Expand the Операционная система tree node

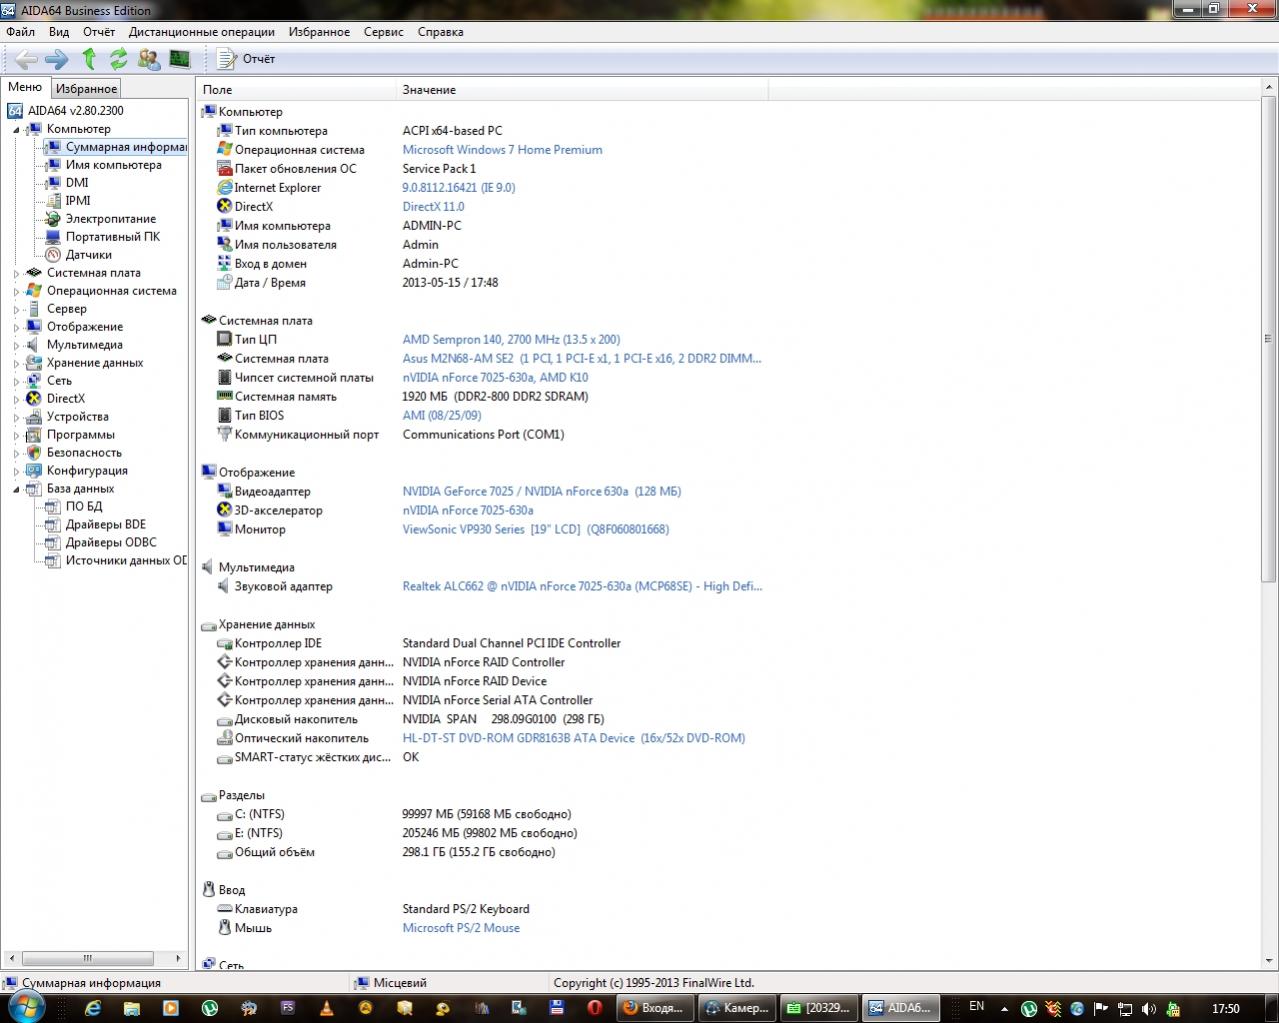(17, 291)
